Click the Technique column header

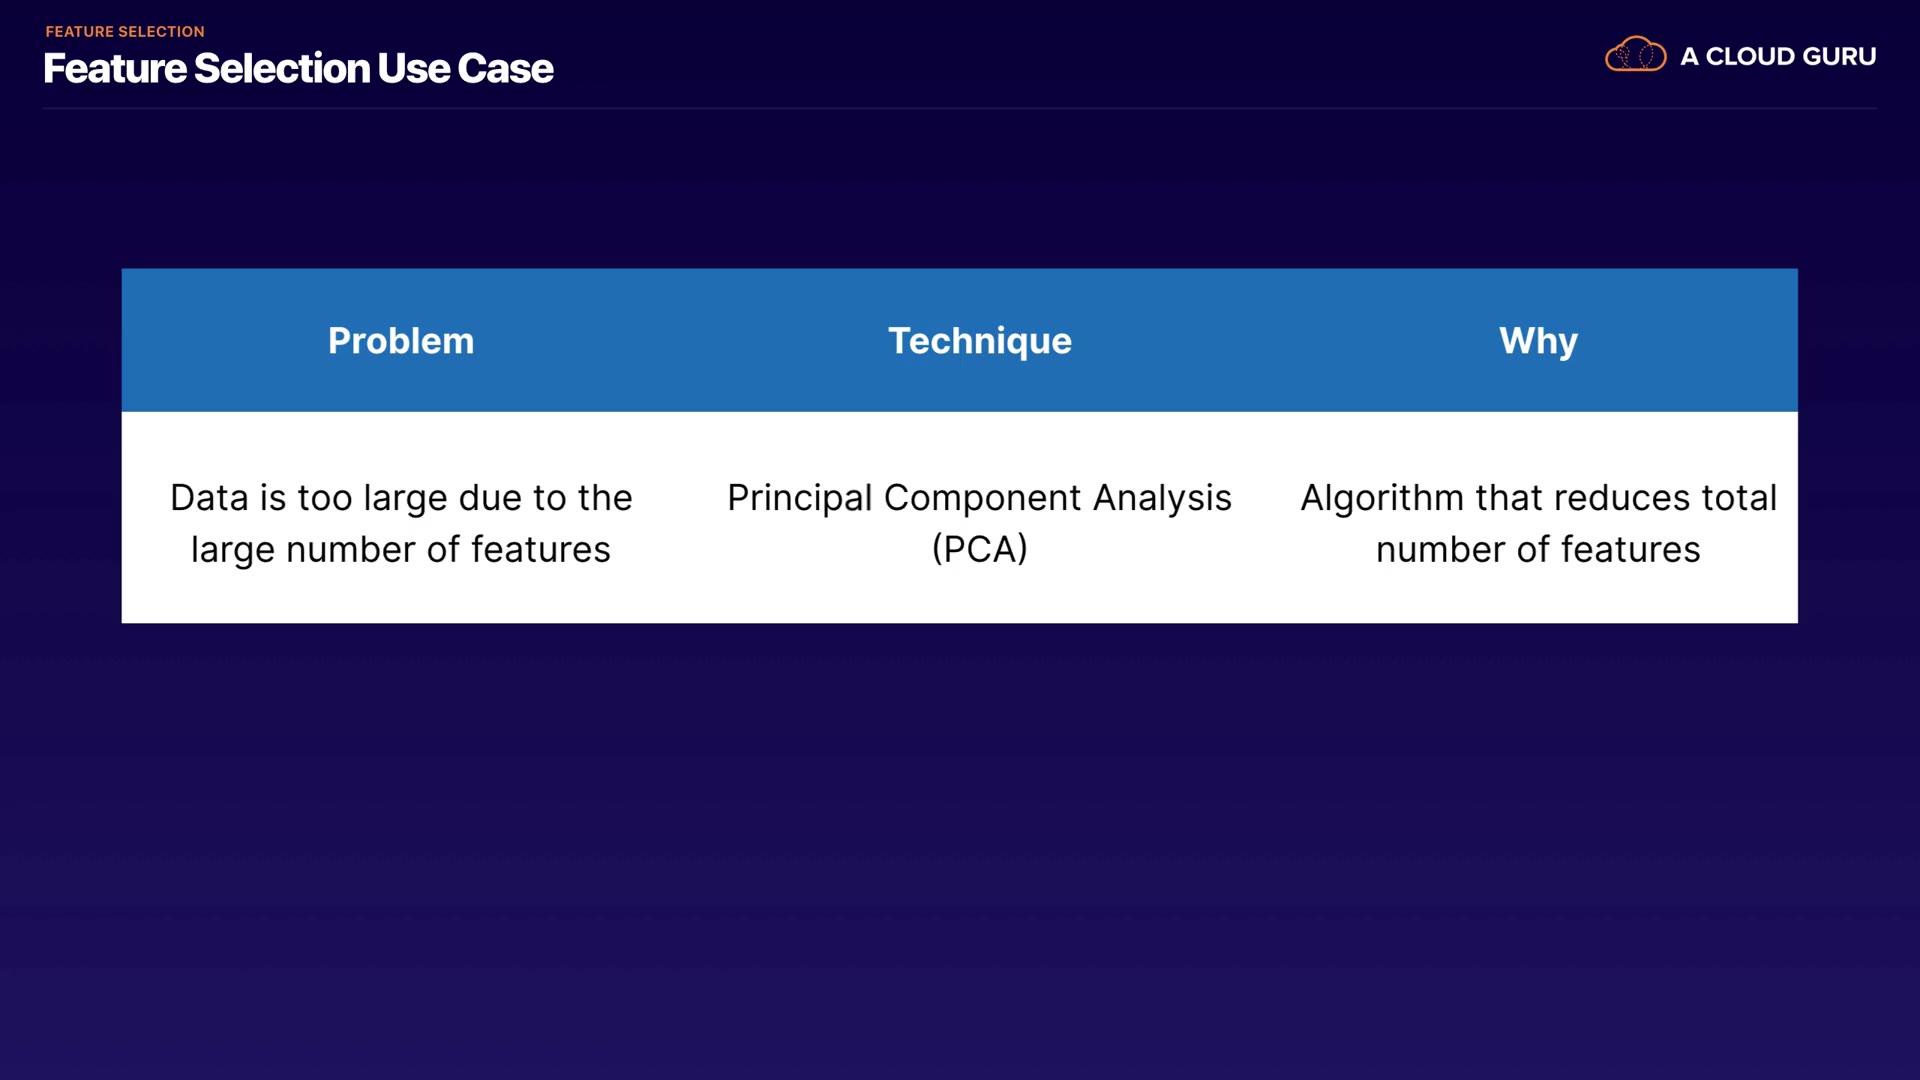click(979, 341)
